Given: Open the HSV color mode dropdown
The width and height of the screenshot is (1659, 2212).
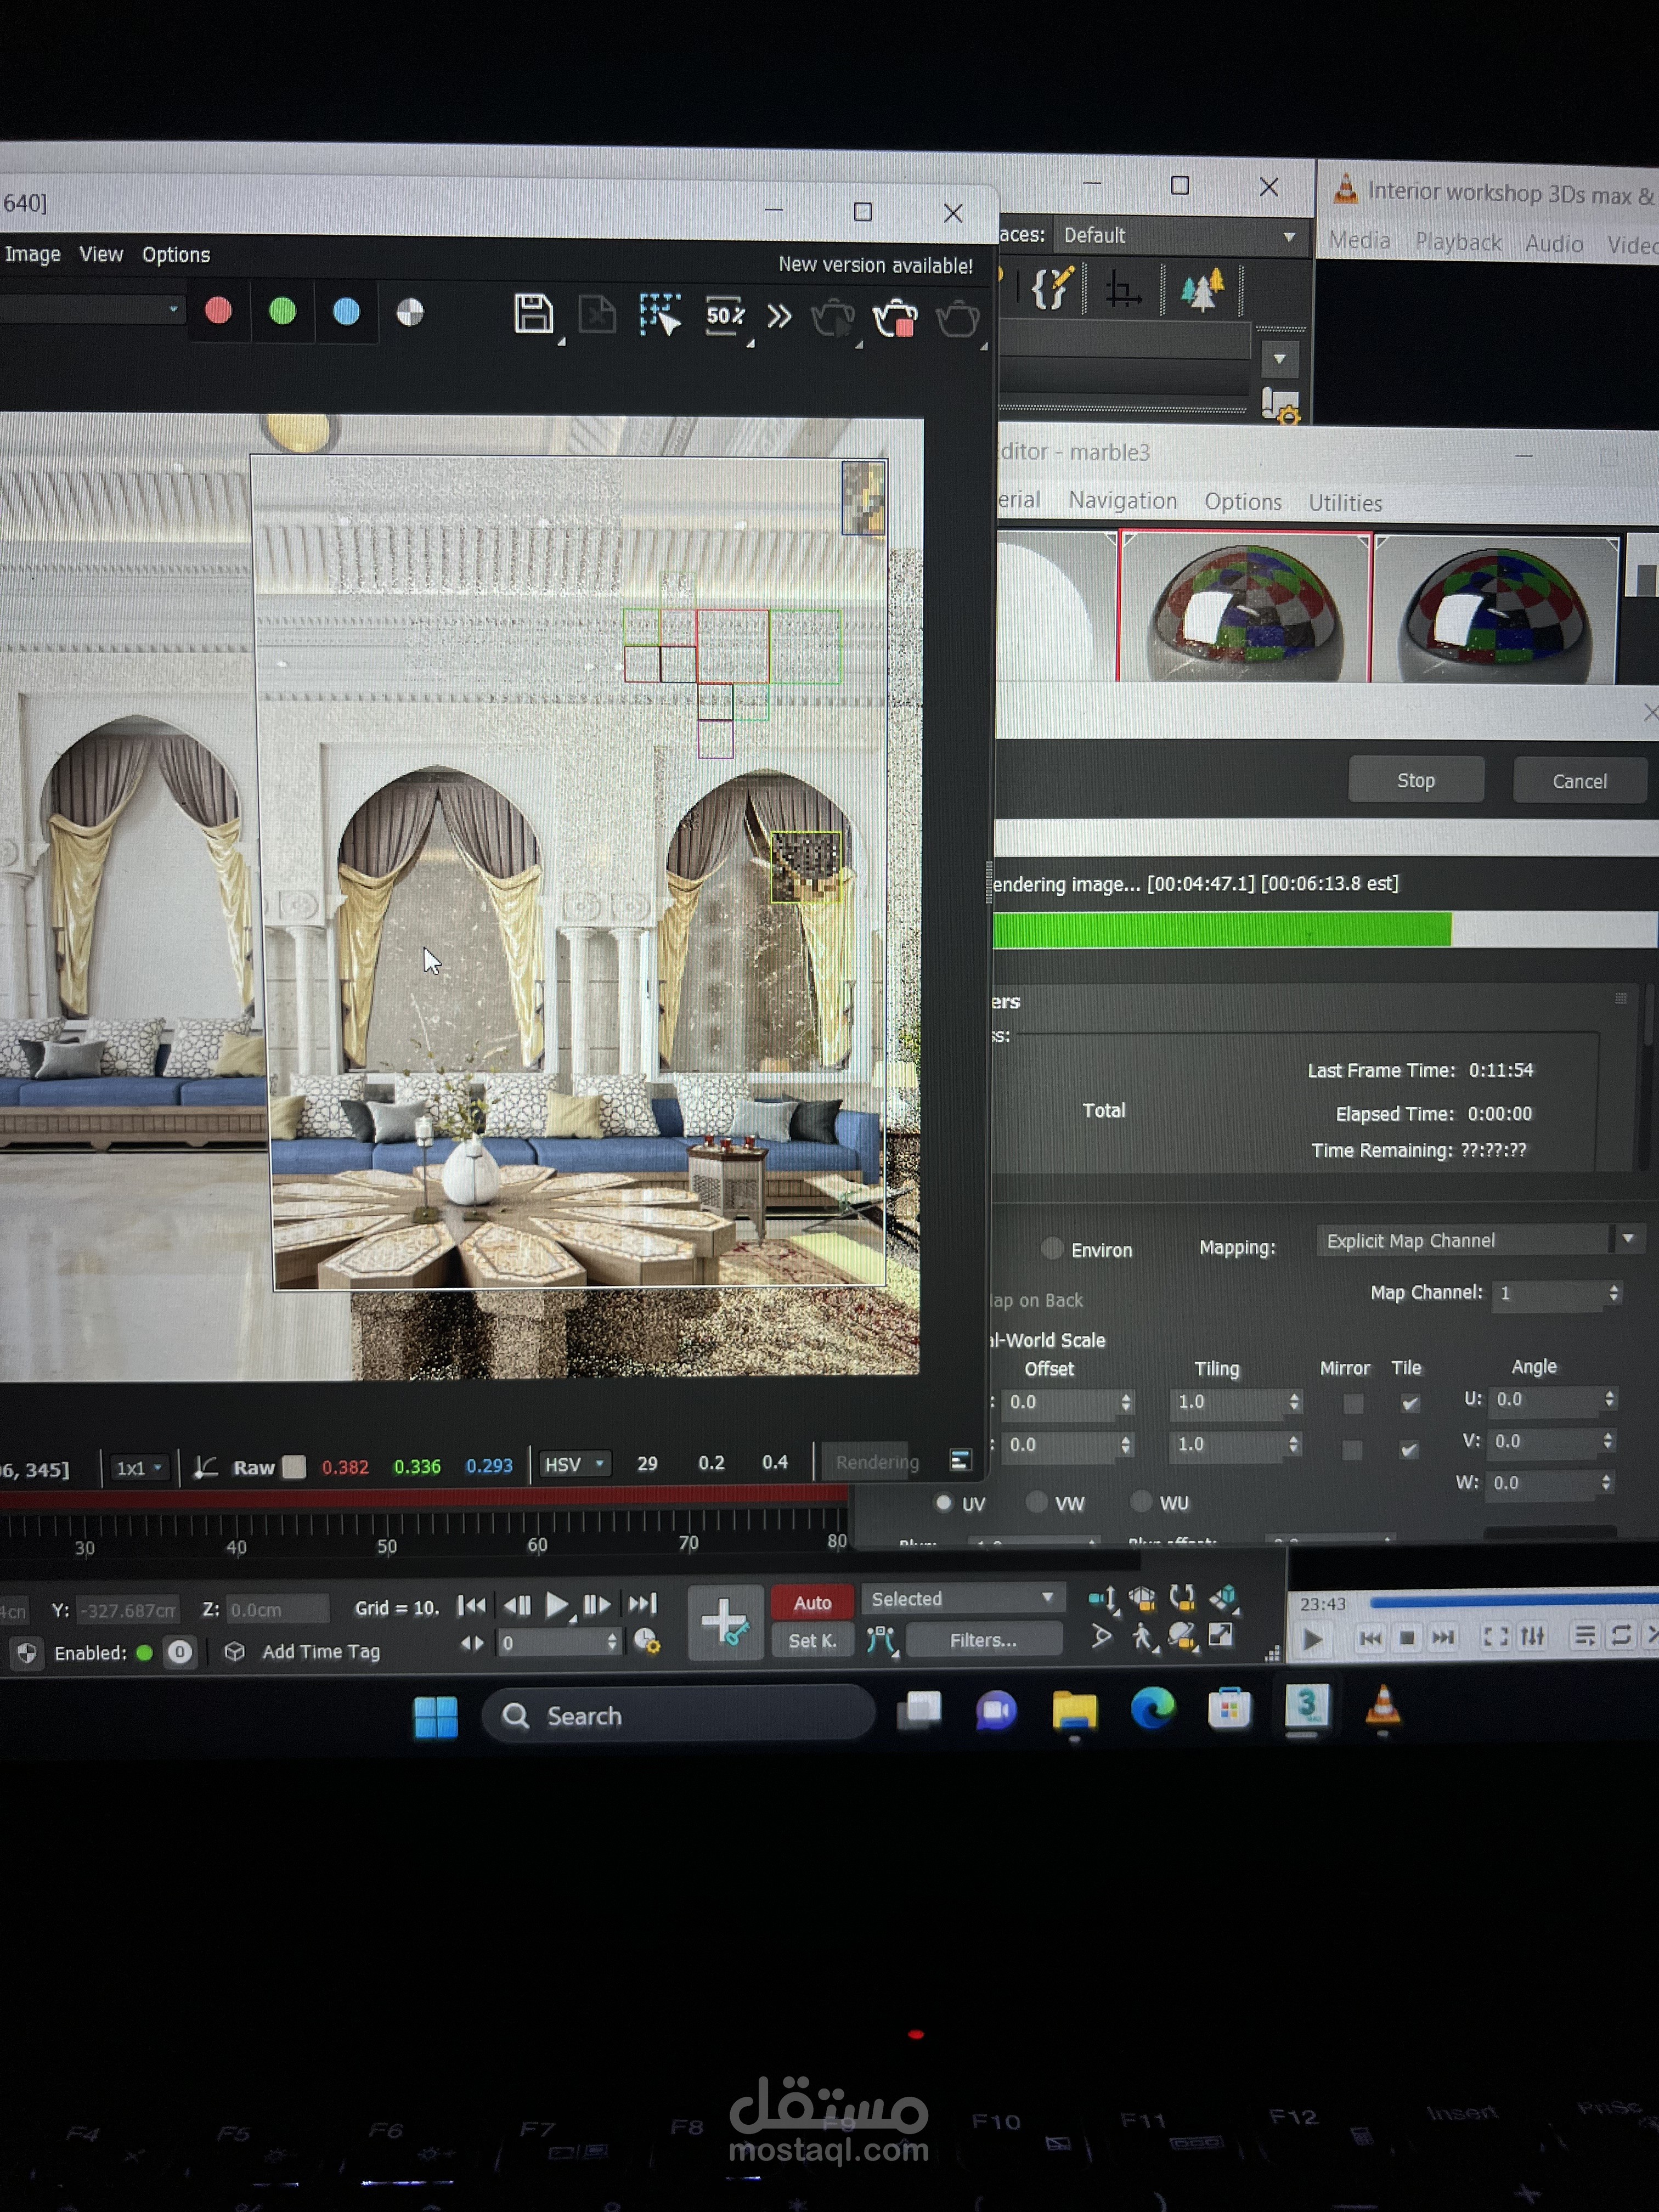Looking at the screenshot, I should [x=574, y=1464].
